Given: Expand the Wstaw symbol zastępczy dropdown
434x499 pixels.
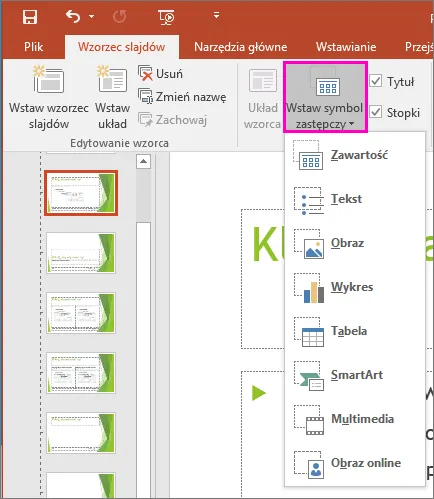Looking at the screenshot, I should click(325, 97).
